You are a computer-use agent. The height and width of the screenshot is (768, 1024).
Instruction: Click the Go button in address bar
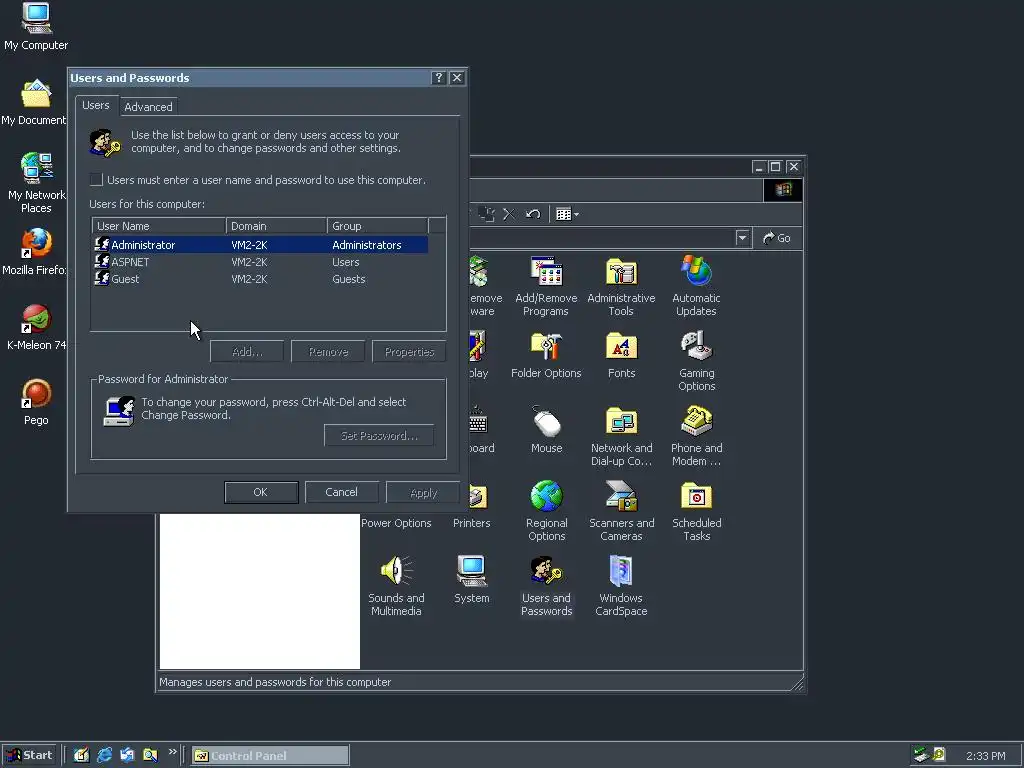pyautogui.click(x=776, y=238)
